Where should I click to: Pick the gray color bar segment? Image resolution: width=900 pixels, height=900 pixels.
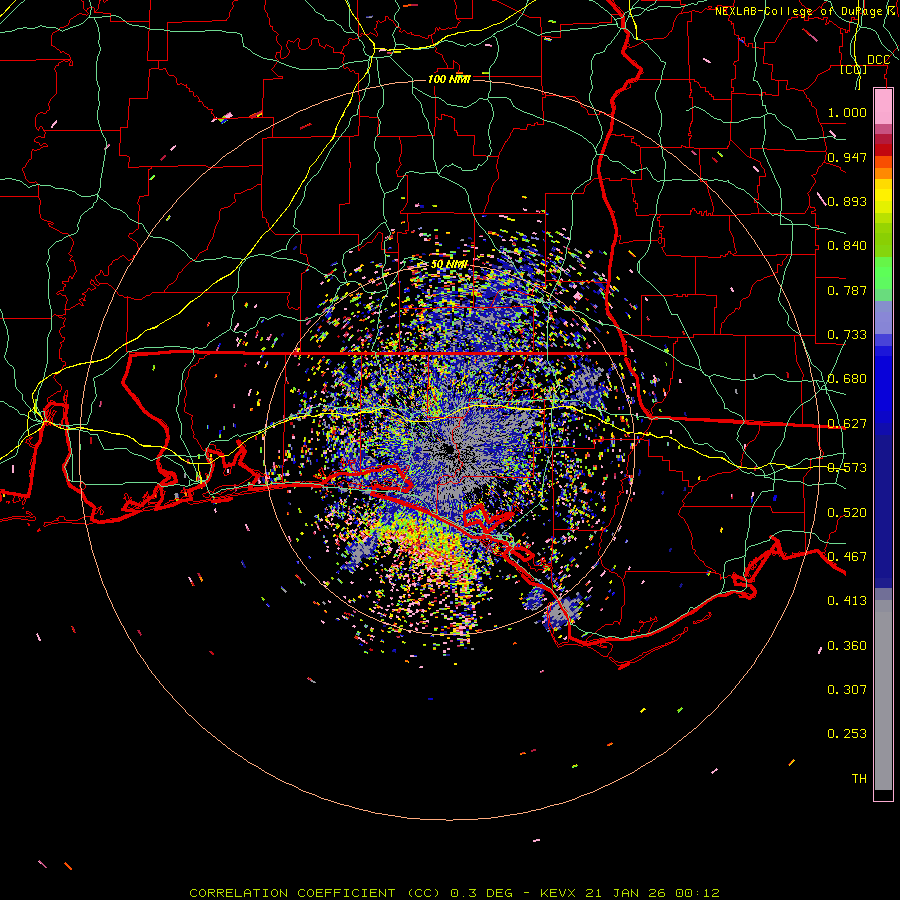[883, 695]
